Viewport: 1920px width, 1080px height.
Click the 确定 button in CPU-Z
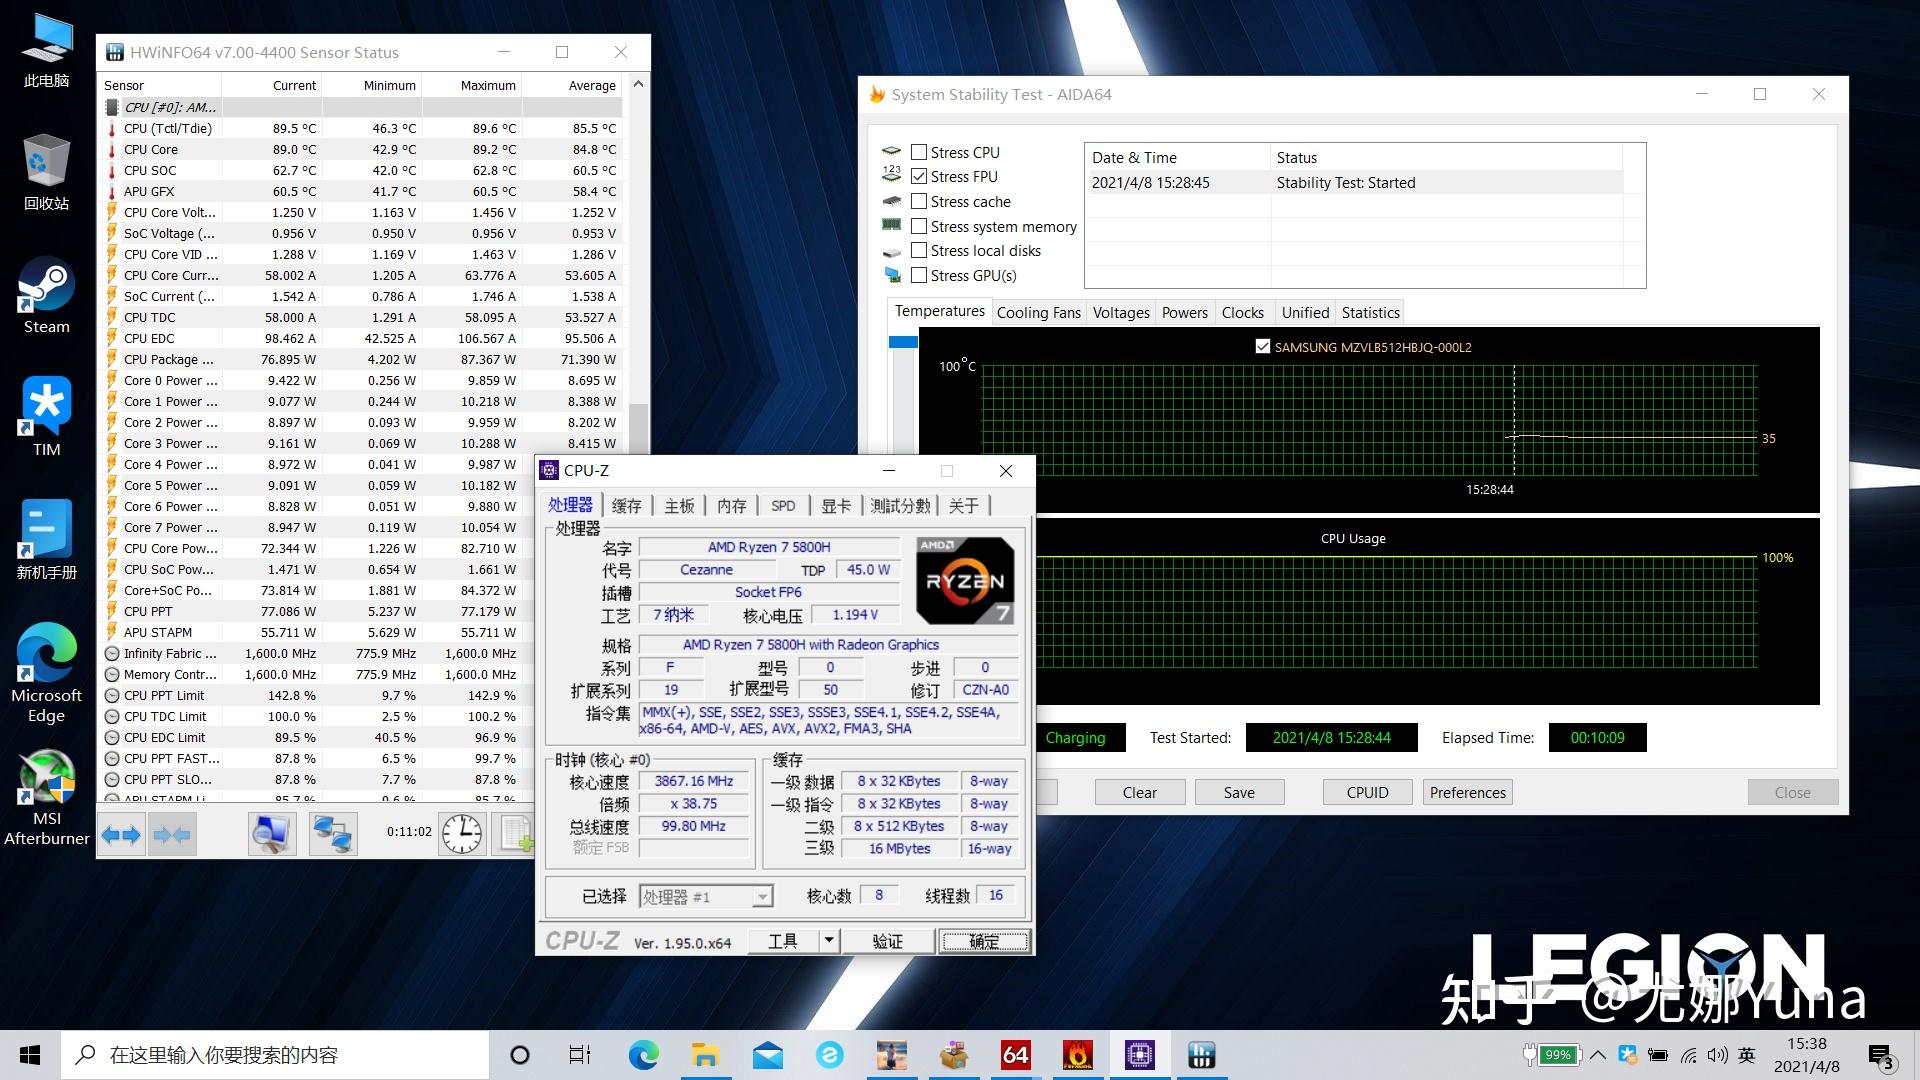984,941
